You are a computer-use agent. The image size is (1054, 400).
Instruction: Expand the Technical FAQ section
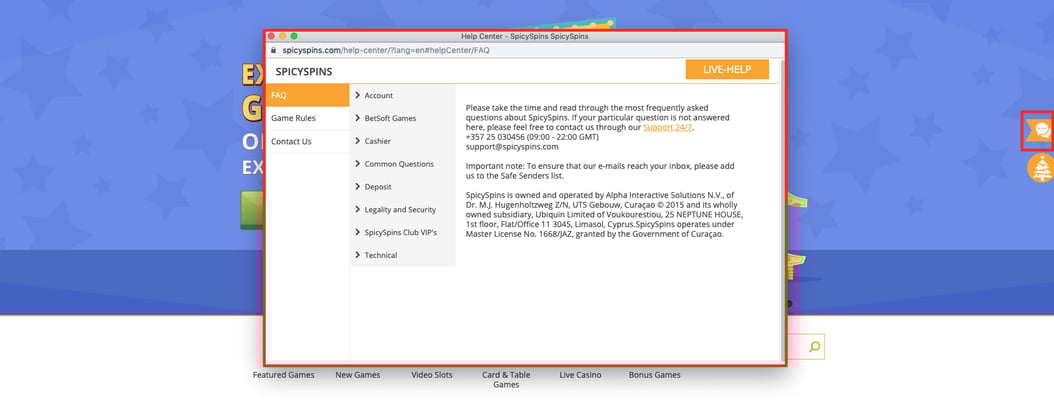pos(403,255)
